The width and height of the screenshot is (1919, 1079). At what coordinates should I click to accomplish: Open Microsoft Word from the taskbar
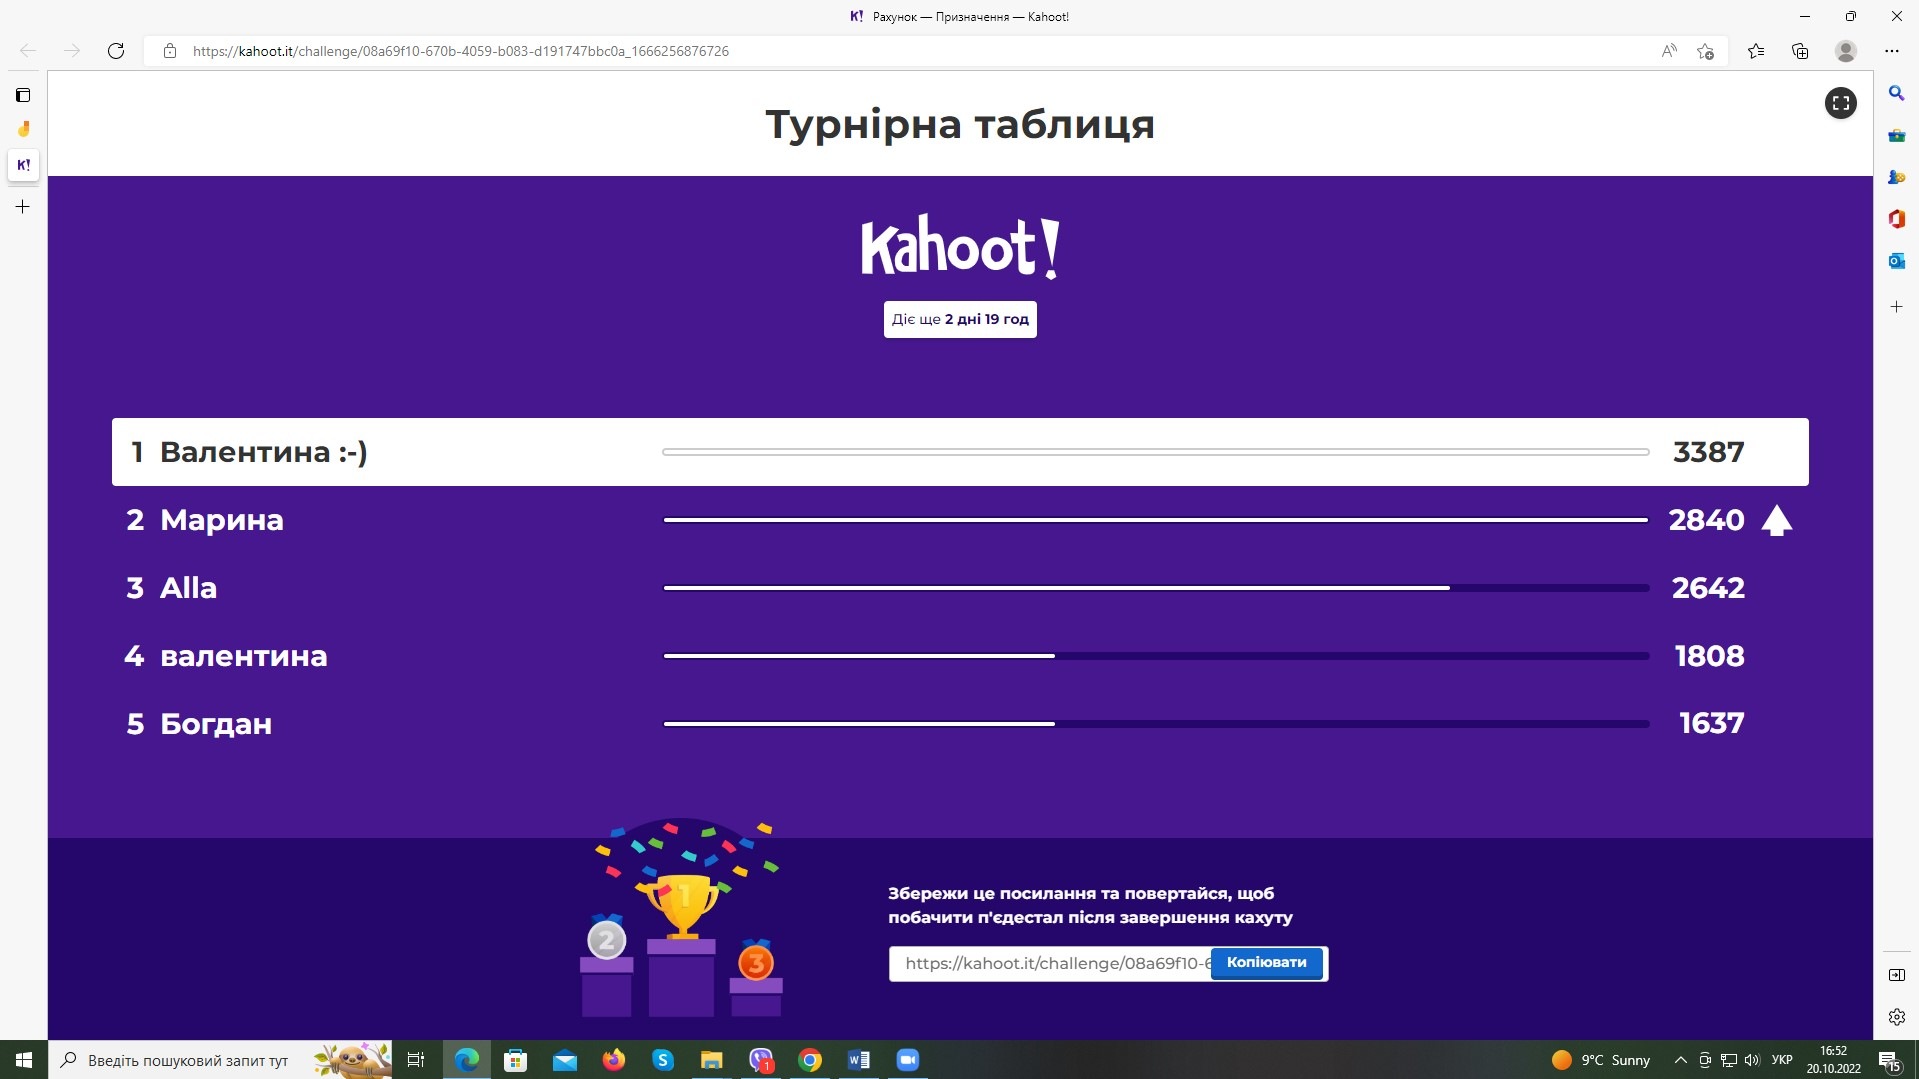point(859,1060)
